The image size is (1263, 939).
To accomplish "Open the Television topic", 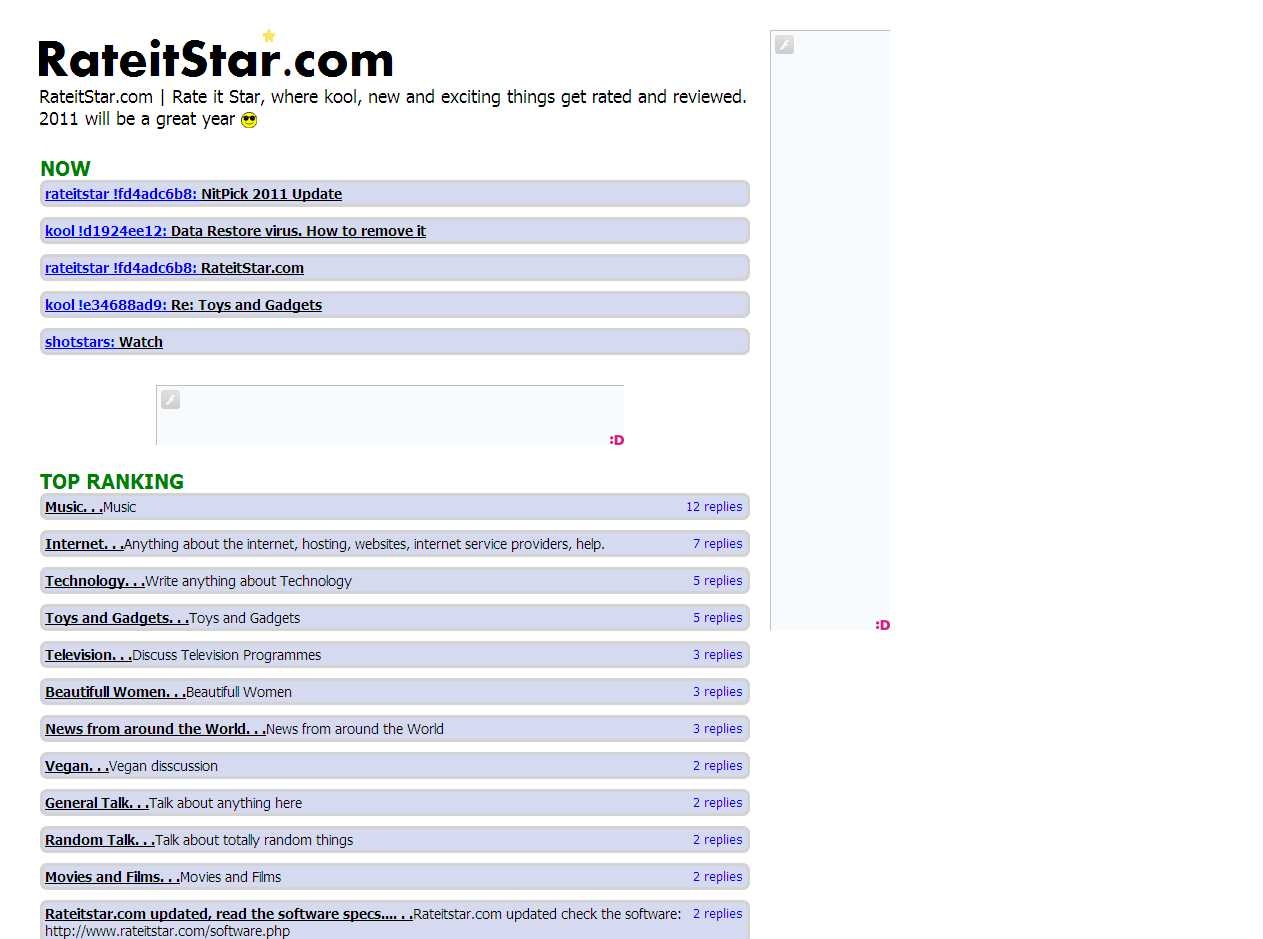I will pyautogui.click(x=88, y=655).
